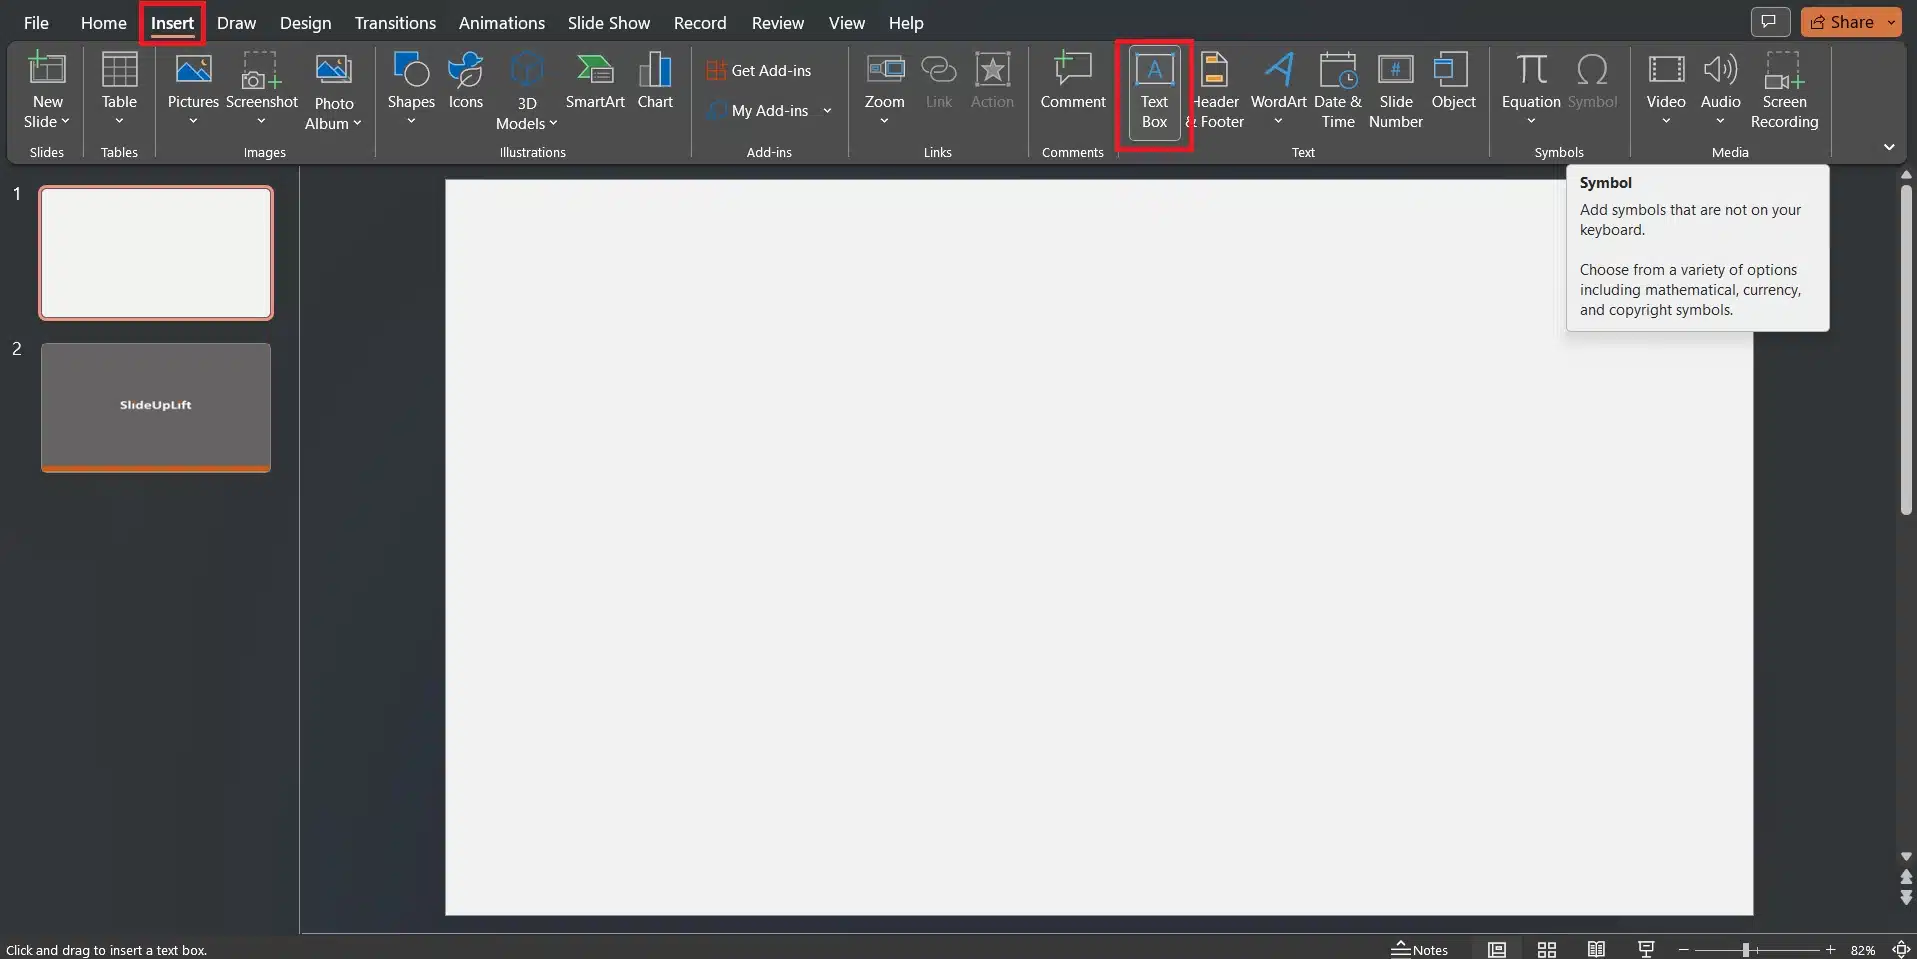Start a Screen Recording
Image resolution: width=1917 pixels, height=959 pixels.
(x=1785, y=90)
